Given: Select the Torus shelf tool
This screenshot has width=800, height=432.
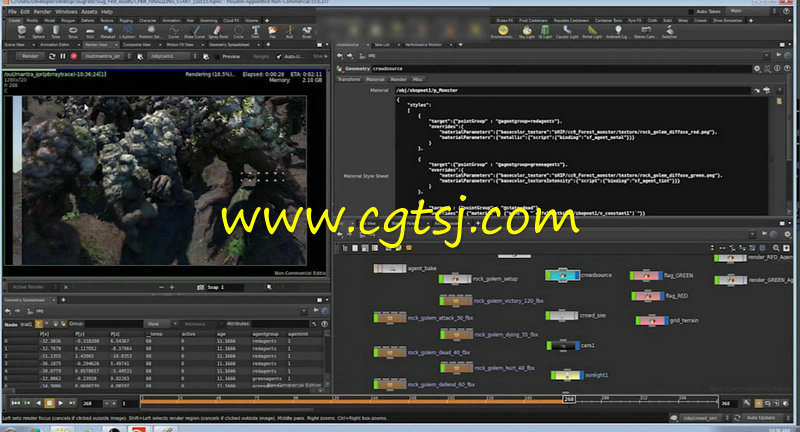Looking at the screenshot, I should [x=73, y=32].
